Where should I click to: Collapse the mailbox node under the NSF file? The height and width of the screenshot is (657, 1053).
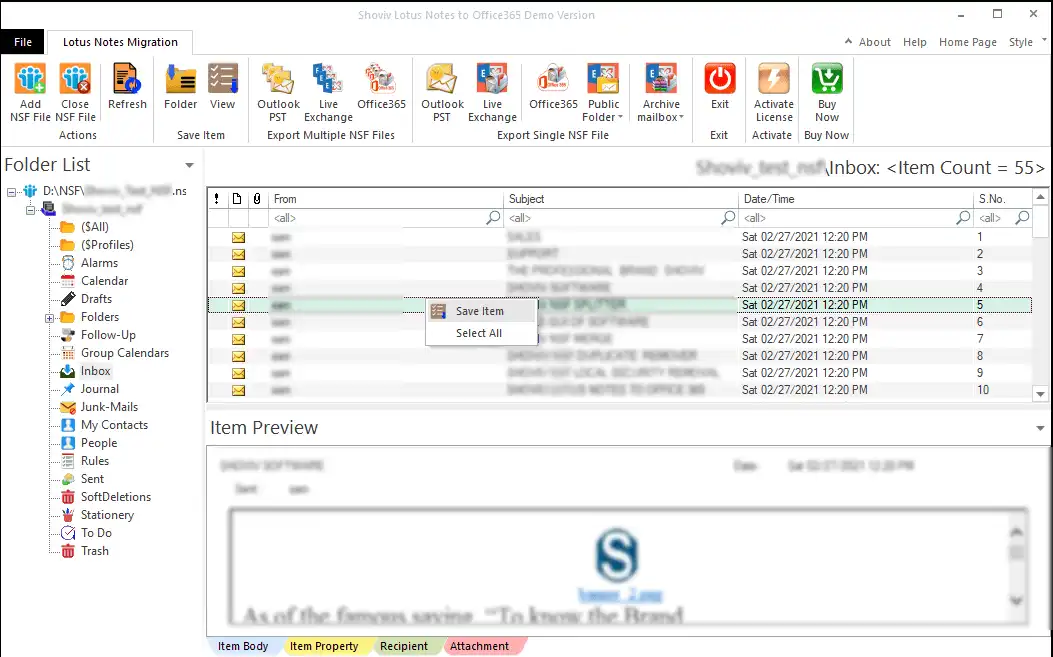(30, 210)
